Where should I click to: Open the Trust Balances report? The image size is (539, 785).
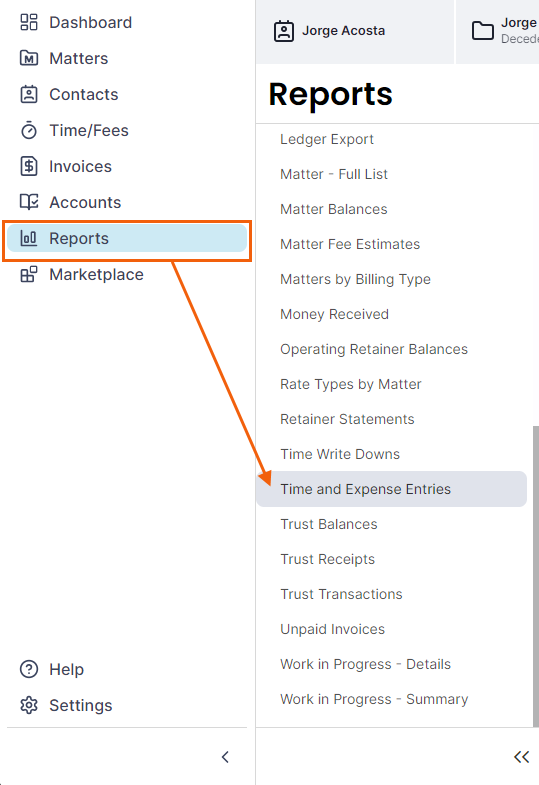(329, 524)
